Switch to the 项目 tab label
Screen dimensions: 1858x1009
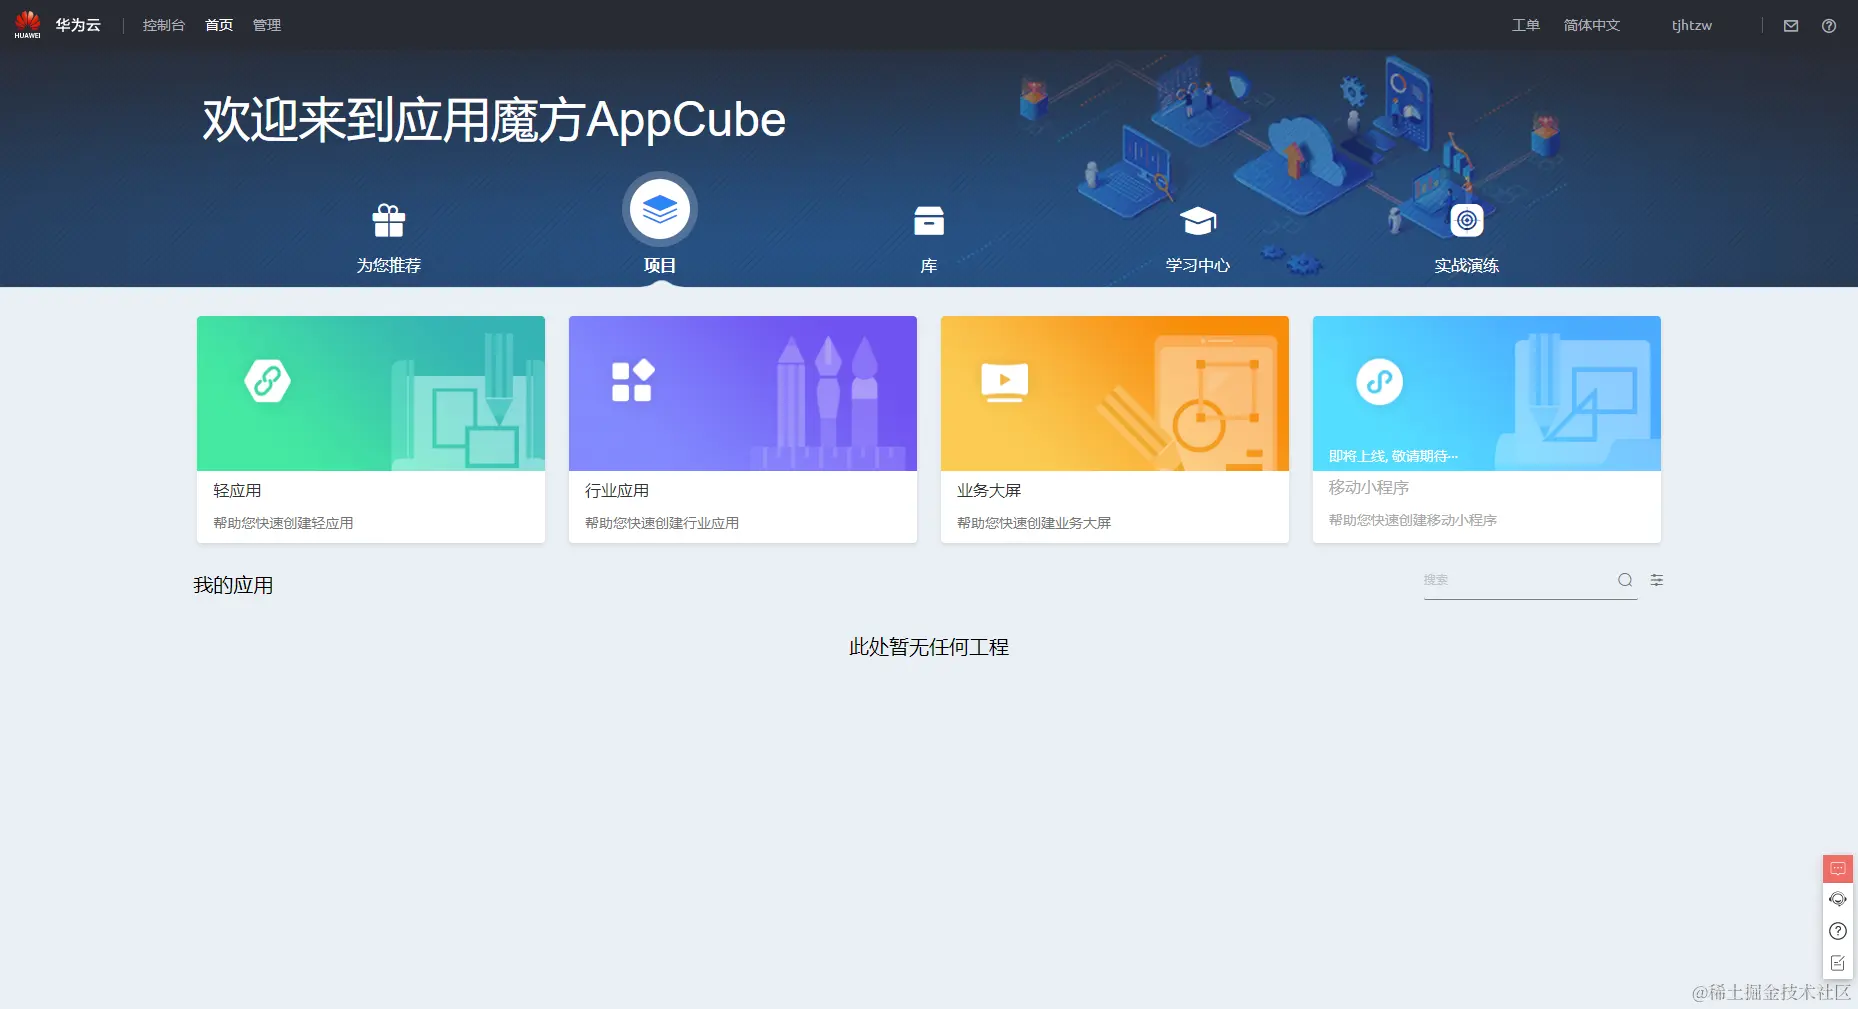point(660,265)
